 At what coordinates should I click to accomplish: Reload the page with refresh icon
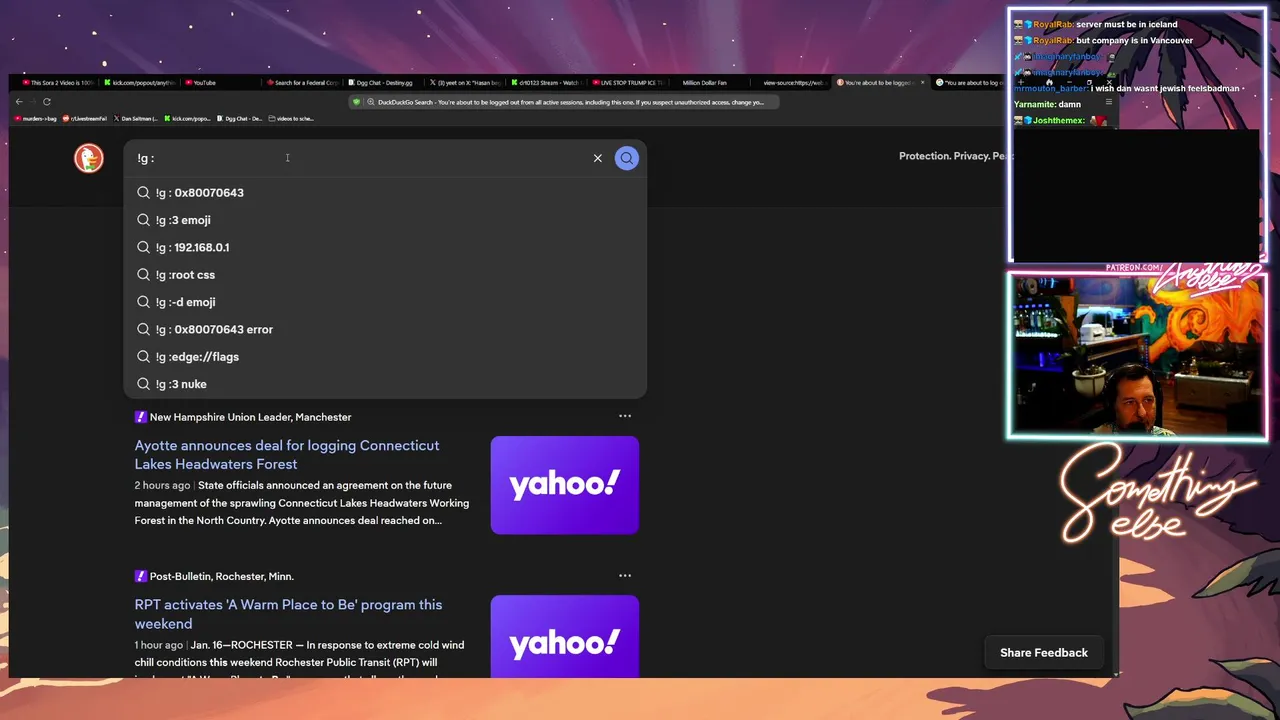click(47, 102)
